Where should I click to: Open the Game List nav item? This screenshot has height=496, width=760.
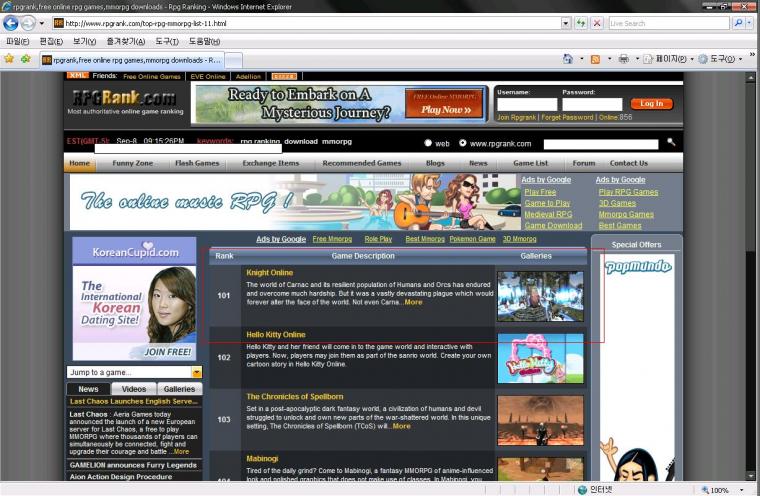[x=530, y=163]
